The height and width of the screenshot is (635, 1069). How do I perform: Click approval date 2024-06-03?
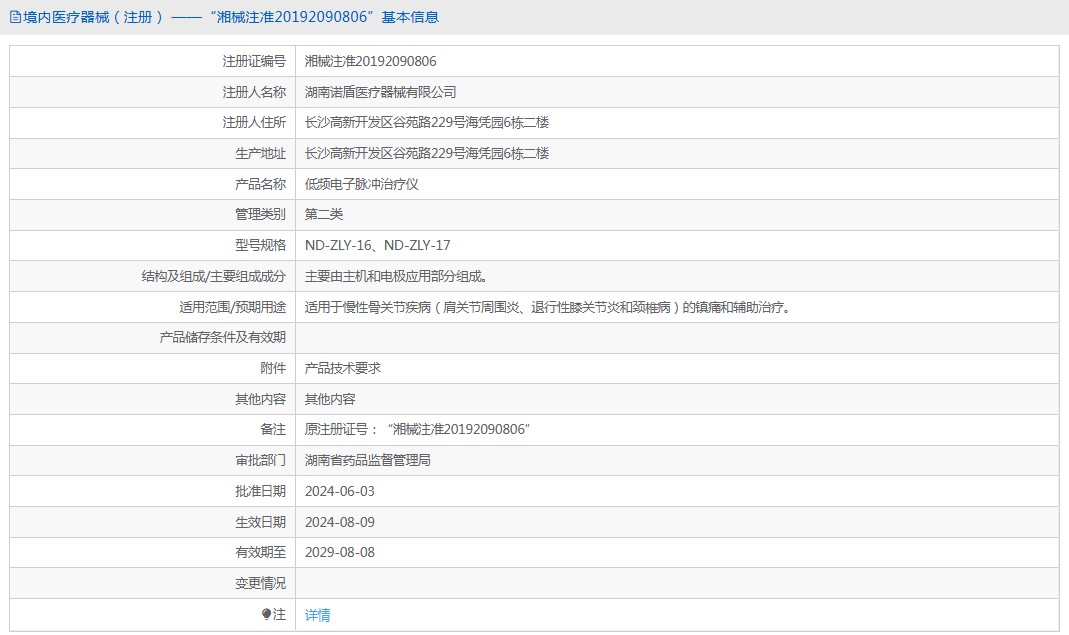point(340,491)
